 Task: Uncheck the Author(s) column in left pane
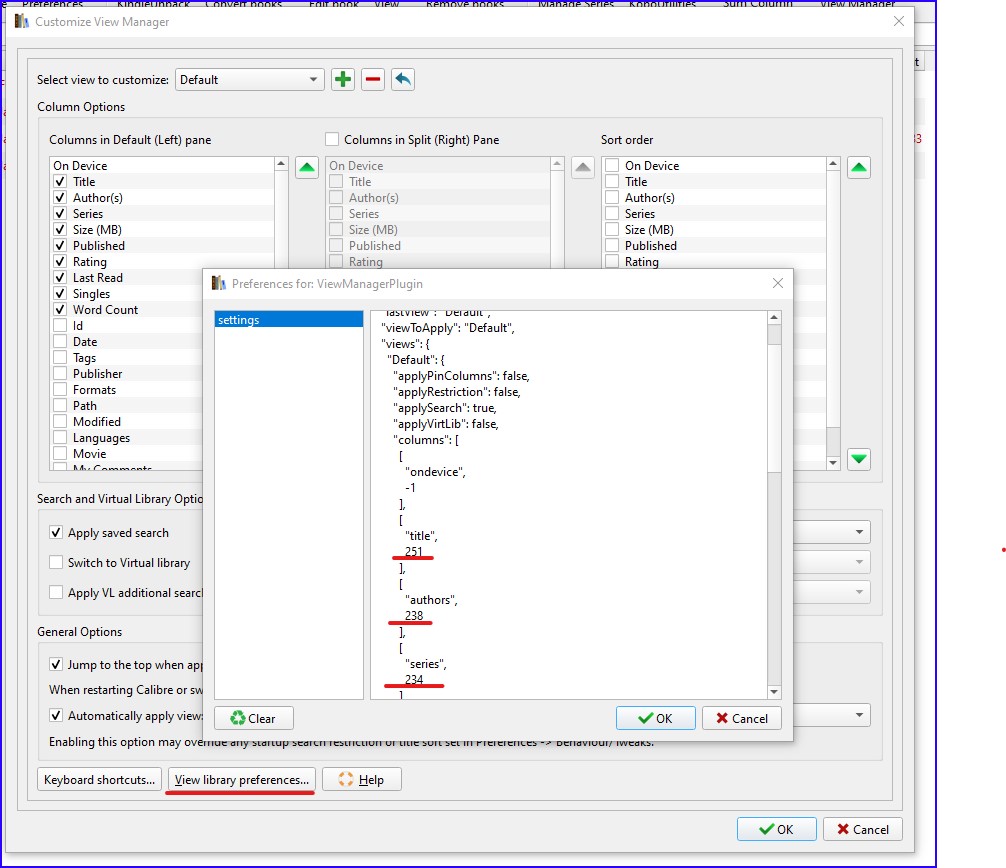pos(60,198)
